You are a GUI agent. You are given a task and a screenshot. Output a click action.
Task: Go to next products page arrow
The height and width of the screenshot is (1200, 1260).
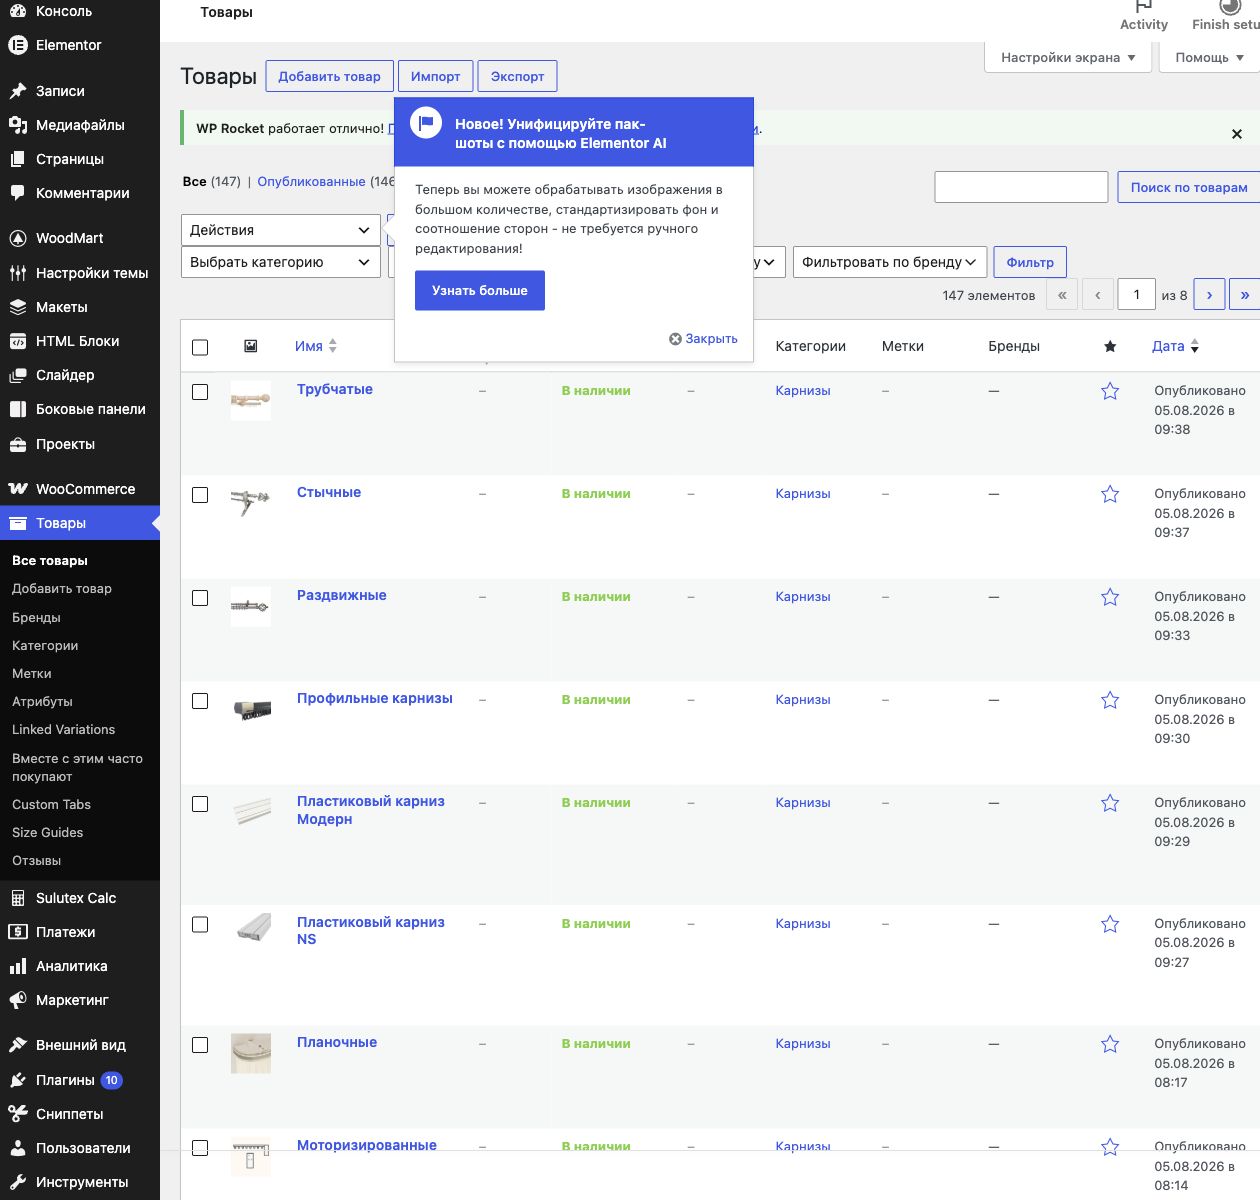[1209, 294]
